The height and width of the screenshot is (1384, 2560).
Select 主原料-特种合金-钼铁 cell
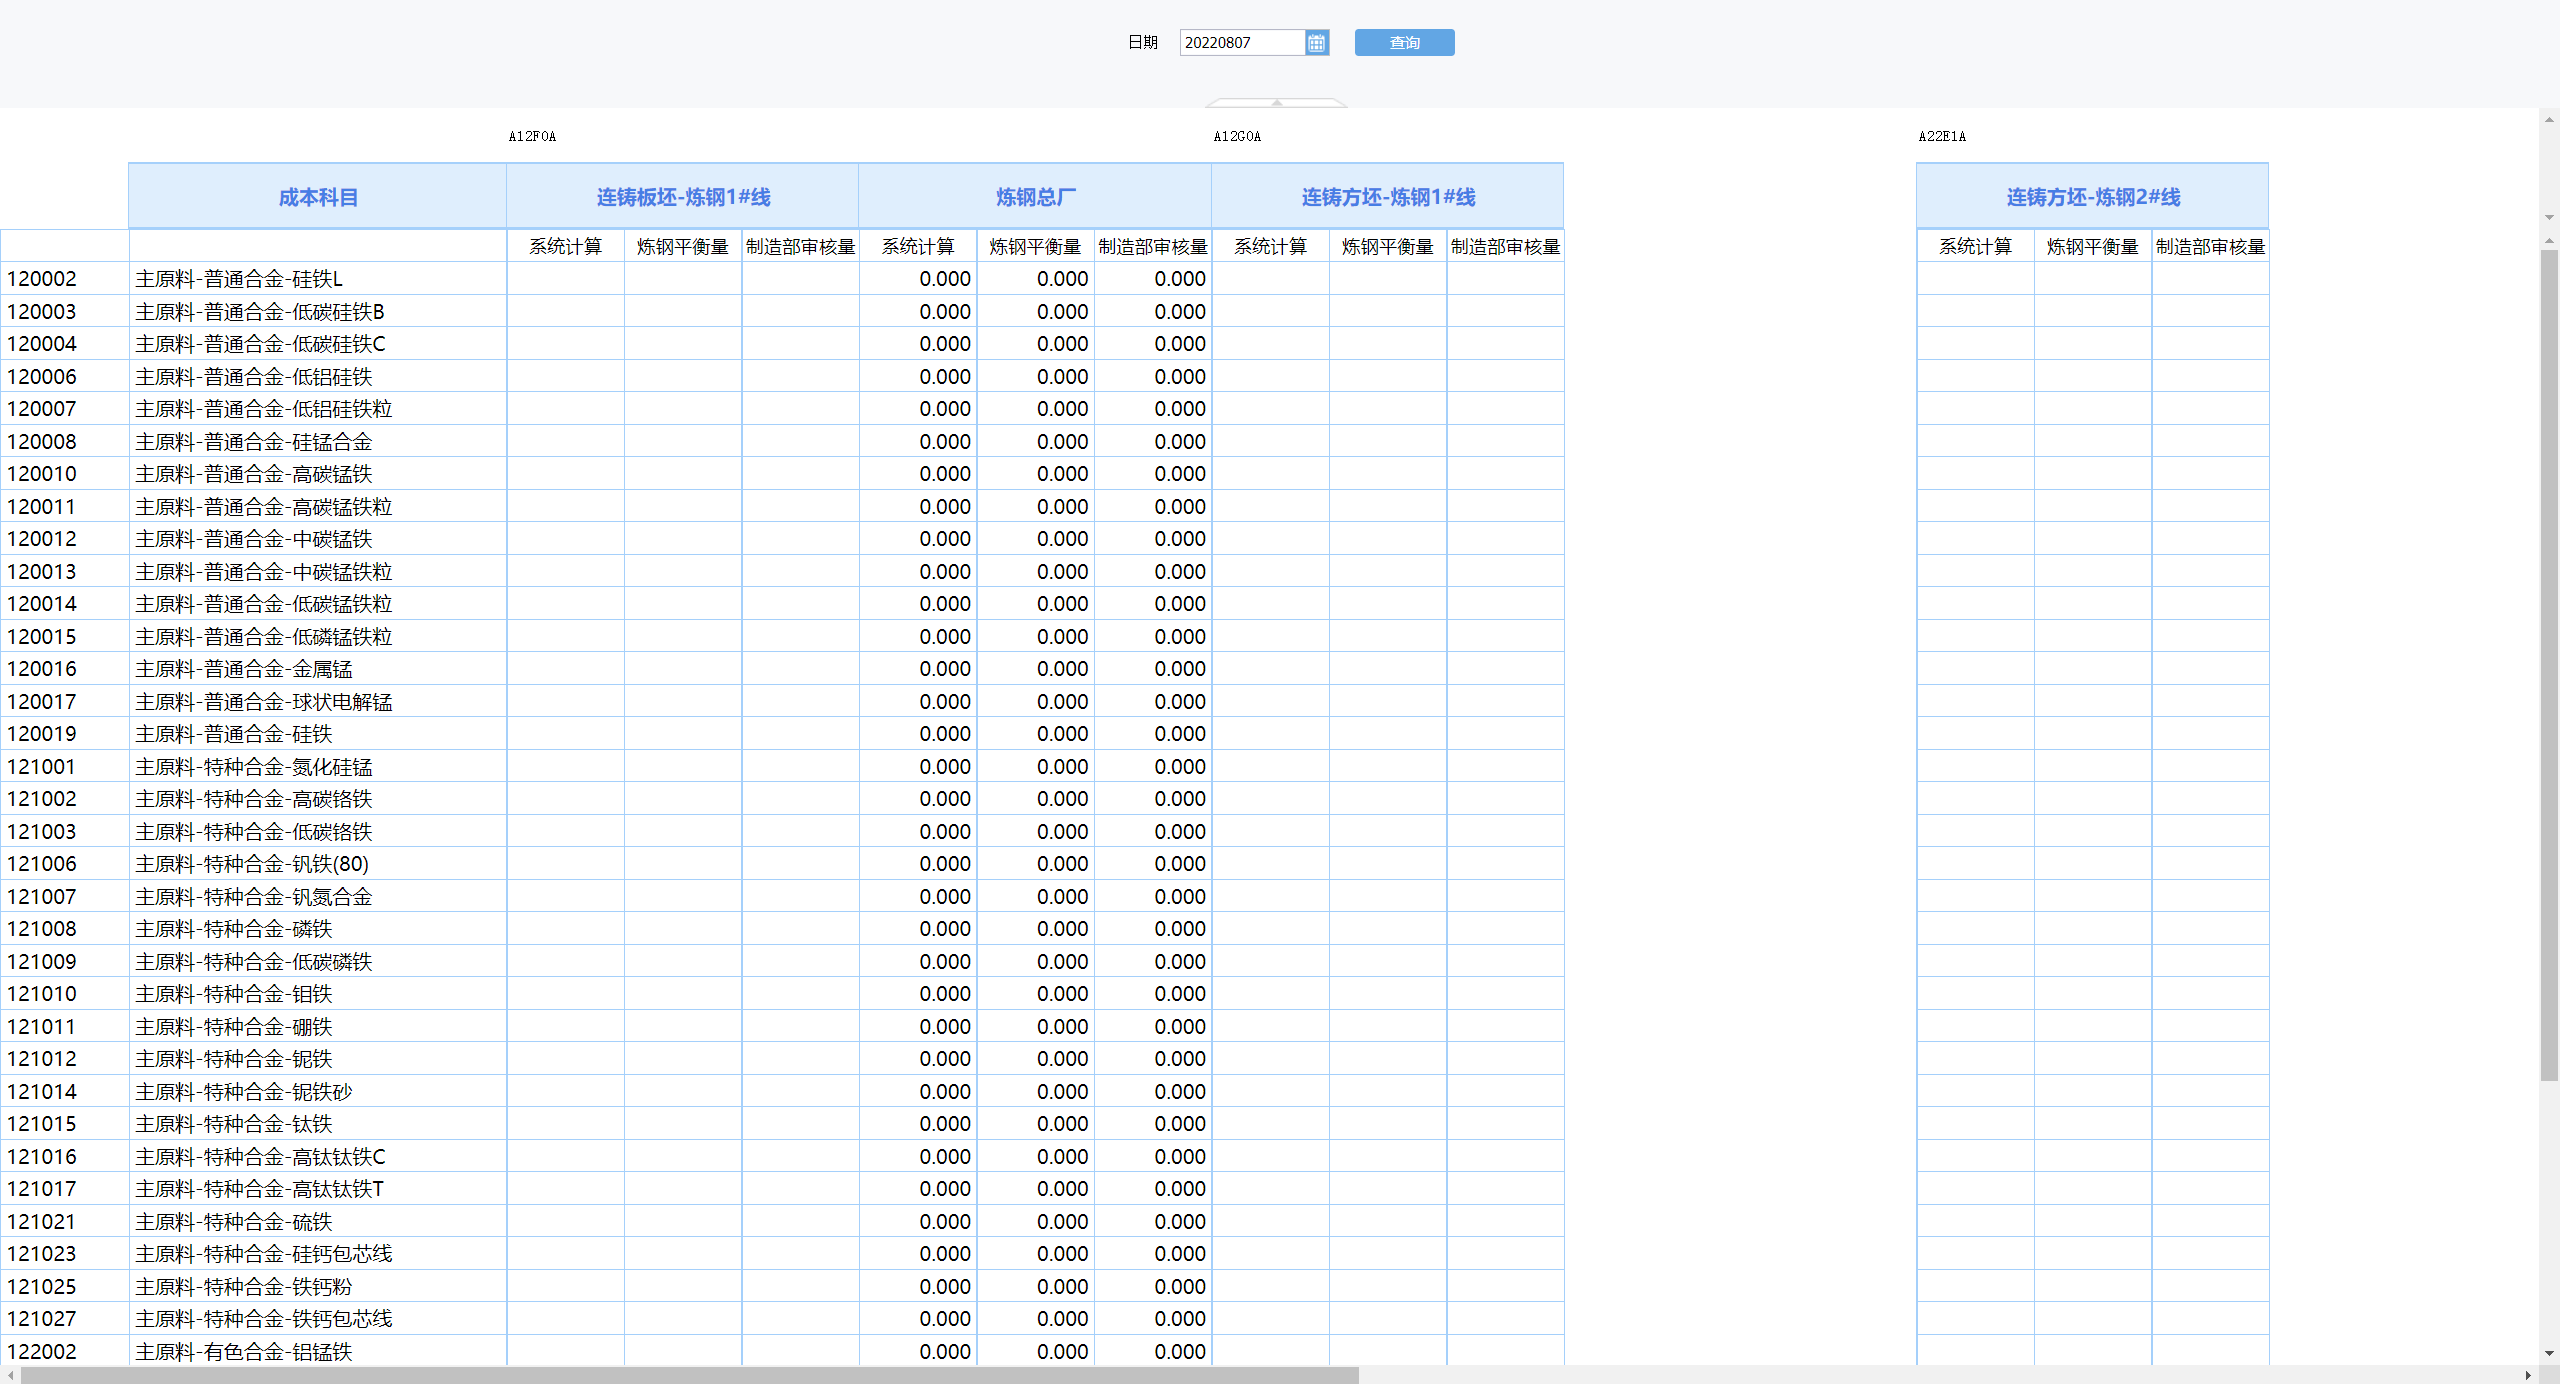[318, 994]
